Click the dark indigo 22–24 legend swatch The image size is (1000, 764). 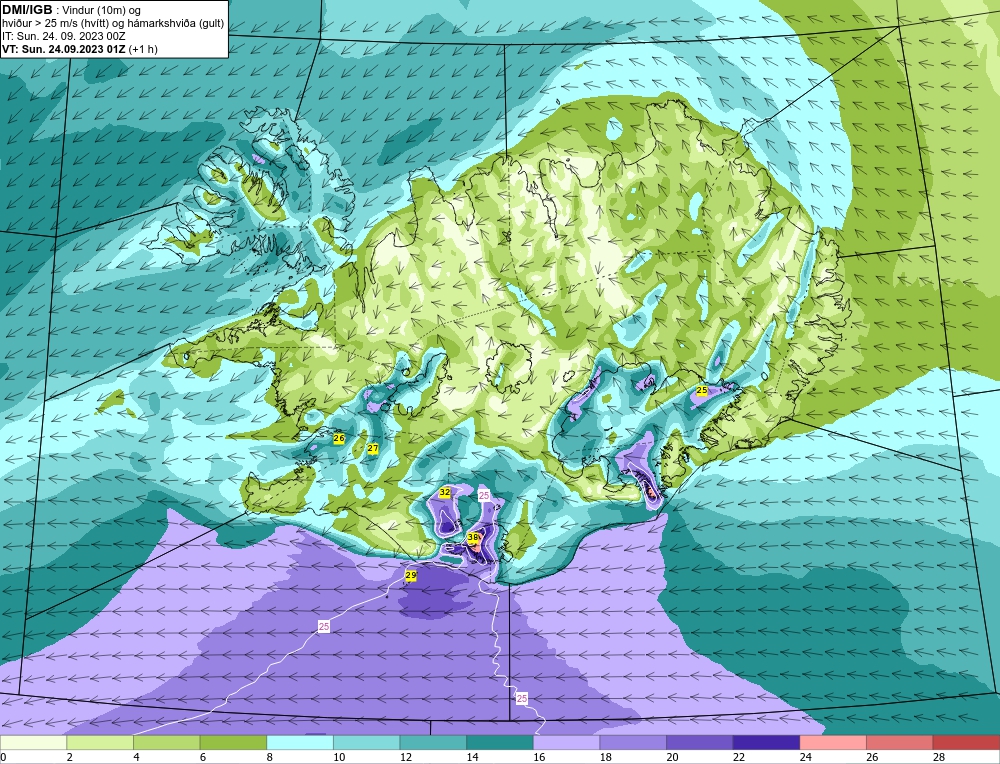[x=767, y=743]
